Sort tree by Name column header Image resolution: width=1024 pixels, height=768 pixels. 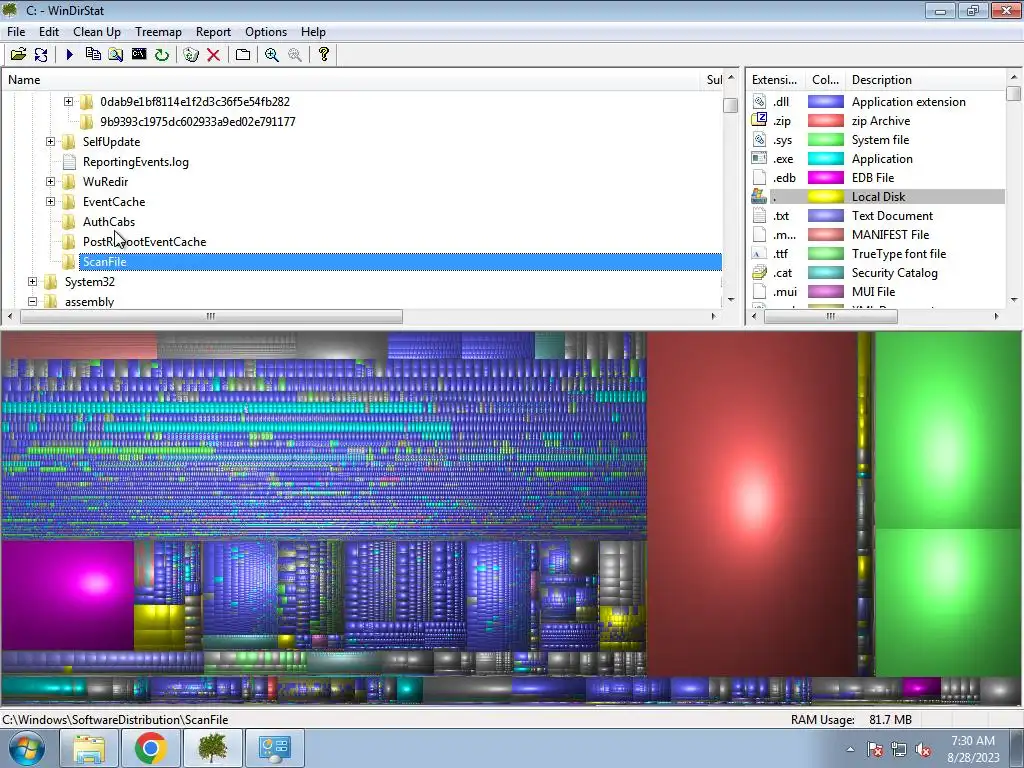351,80
